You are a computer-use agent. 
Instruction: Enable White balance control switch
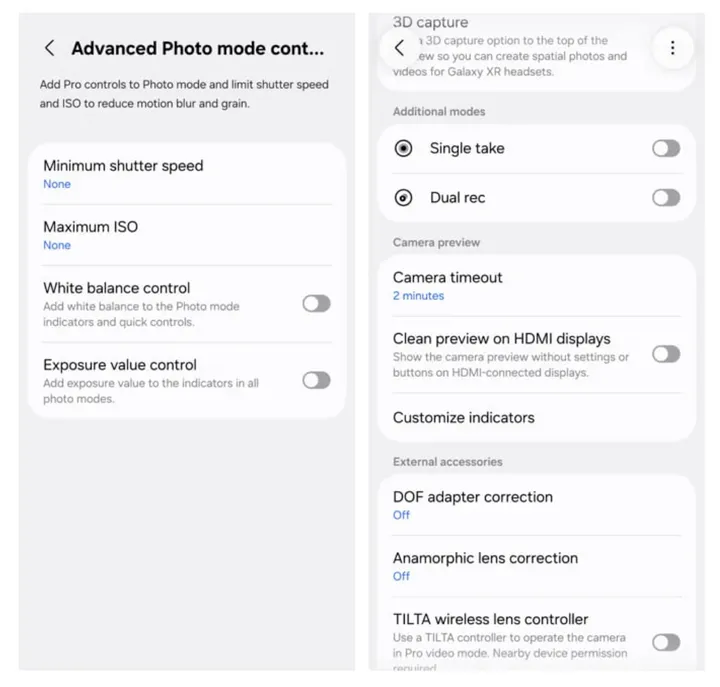316,303
